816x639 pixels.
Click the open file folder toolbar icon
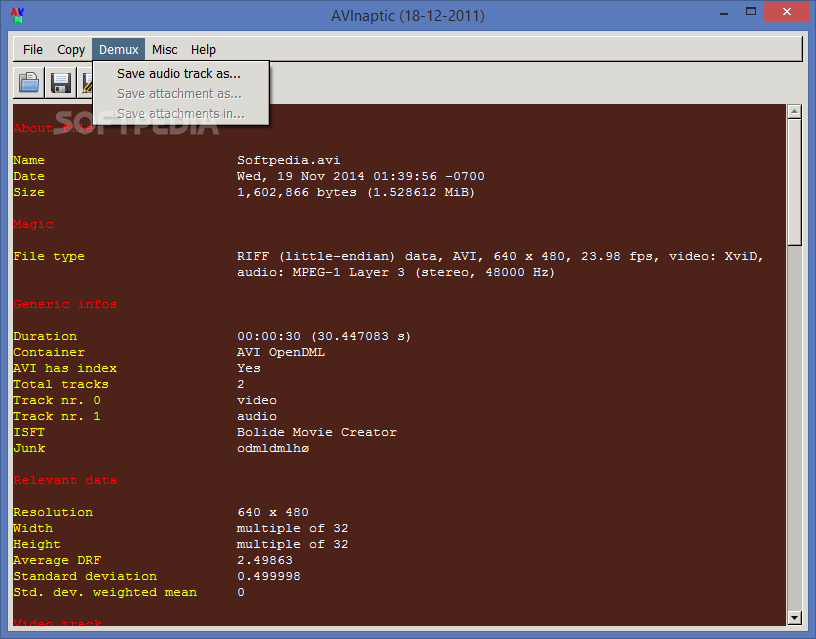pyautogui.click(x=29, y=83)
